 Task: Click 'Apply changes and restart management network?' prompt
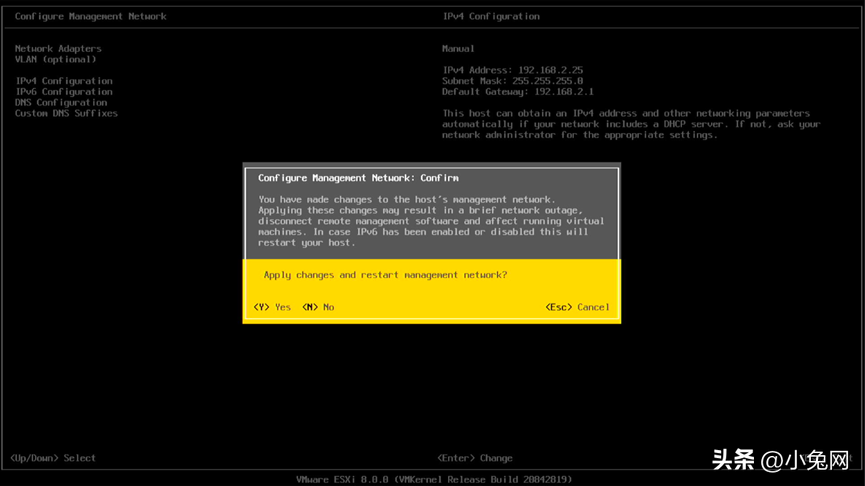(385, 275)
